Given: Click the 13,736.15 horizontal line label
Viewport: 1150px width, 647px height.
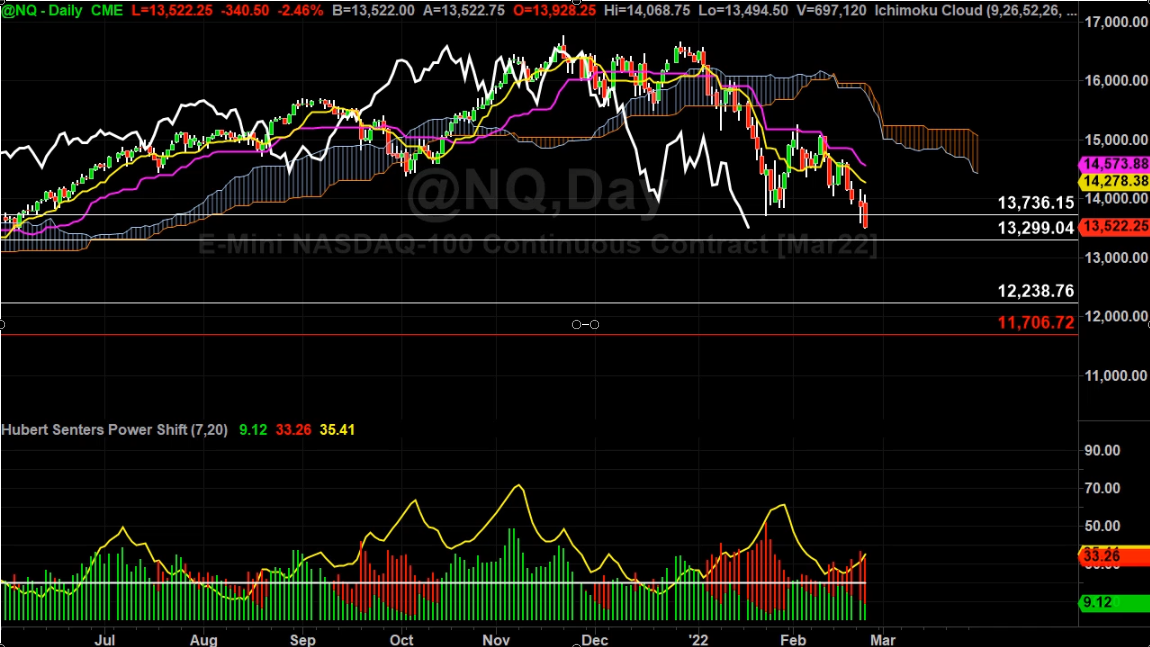Looking at the screenshot, I should [1036, 202].
